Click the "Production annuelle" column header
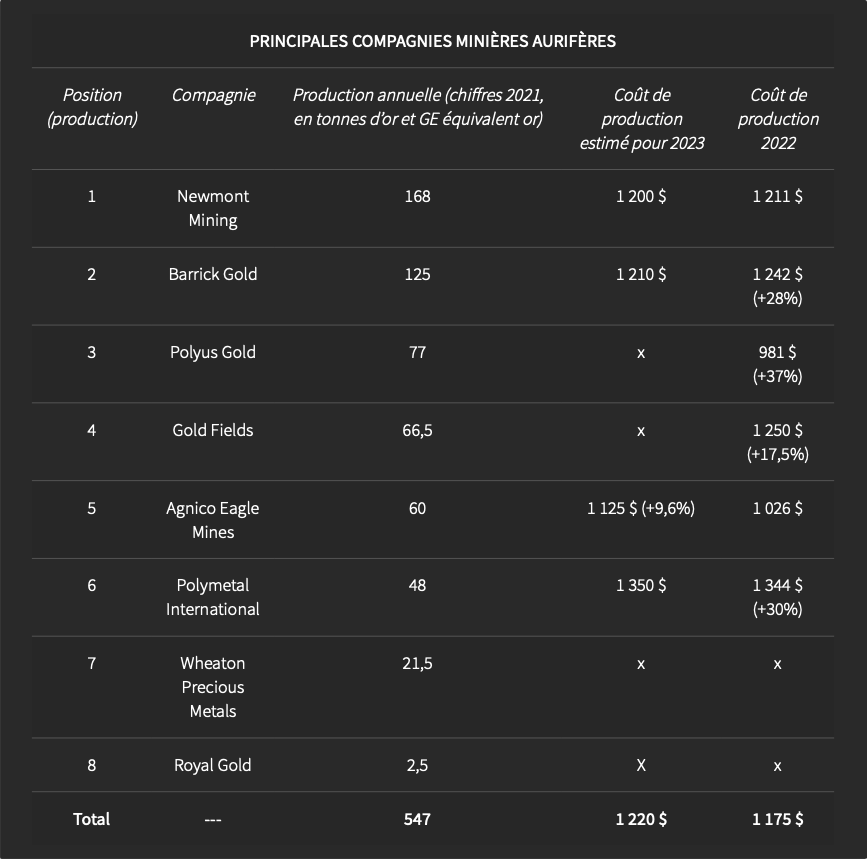The width and height of the screenshot is (867, 859). point(417,107)
